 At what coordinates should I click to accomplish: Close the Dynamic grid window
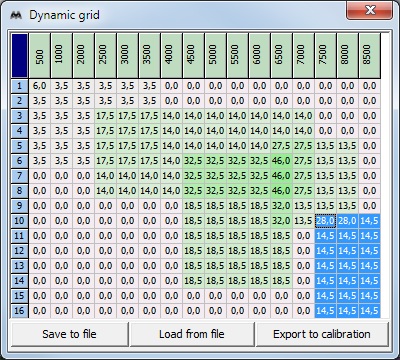pyautogui.click(x=369, y=11)
